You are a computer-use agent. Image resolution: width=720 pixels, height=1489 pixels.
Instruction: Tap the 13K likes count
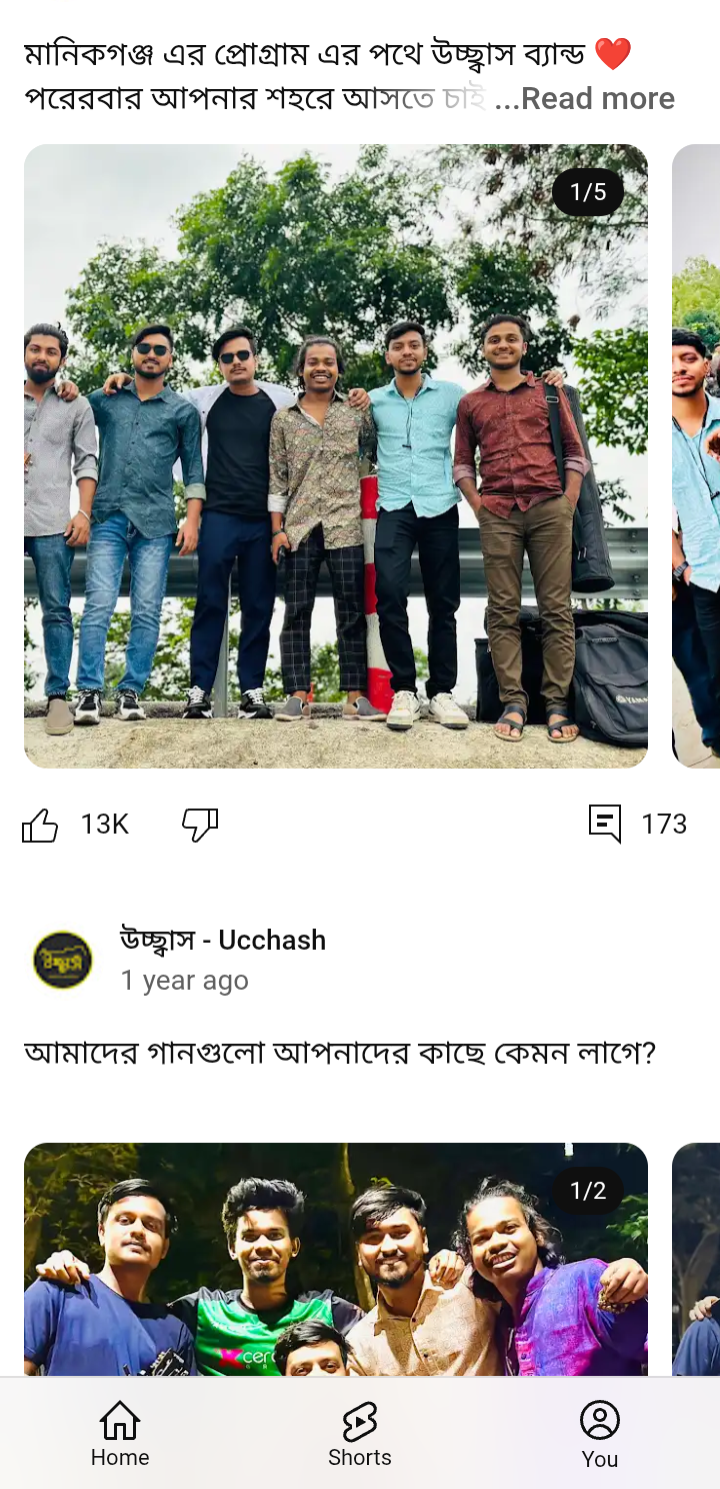click(105, 824)
